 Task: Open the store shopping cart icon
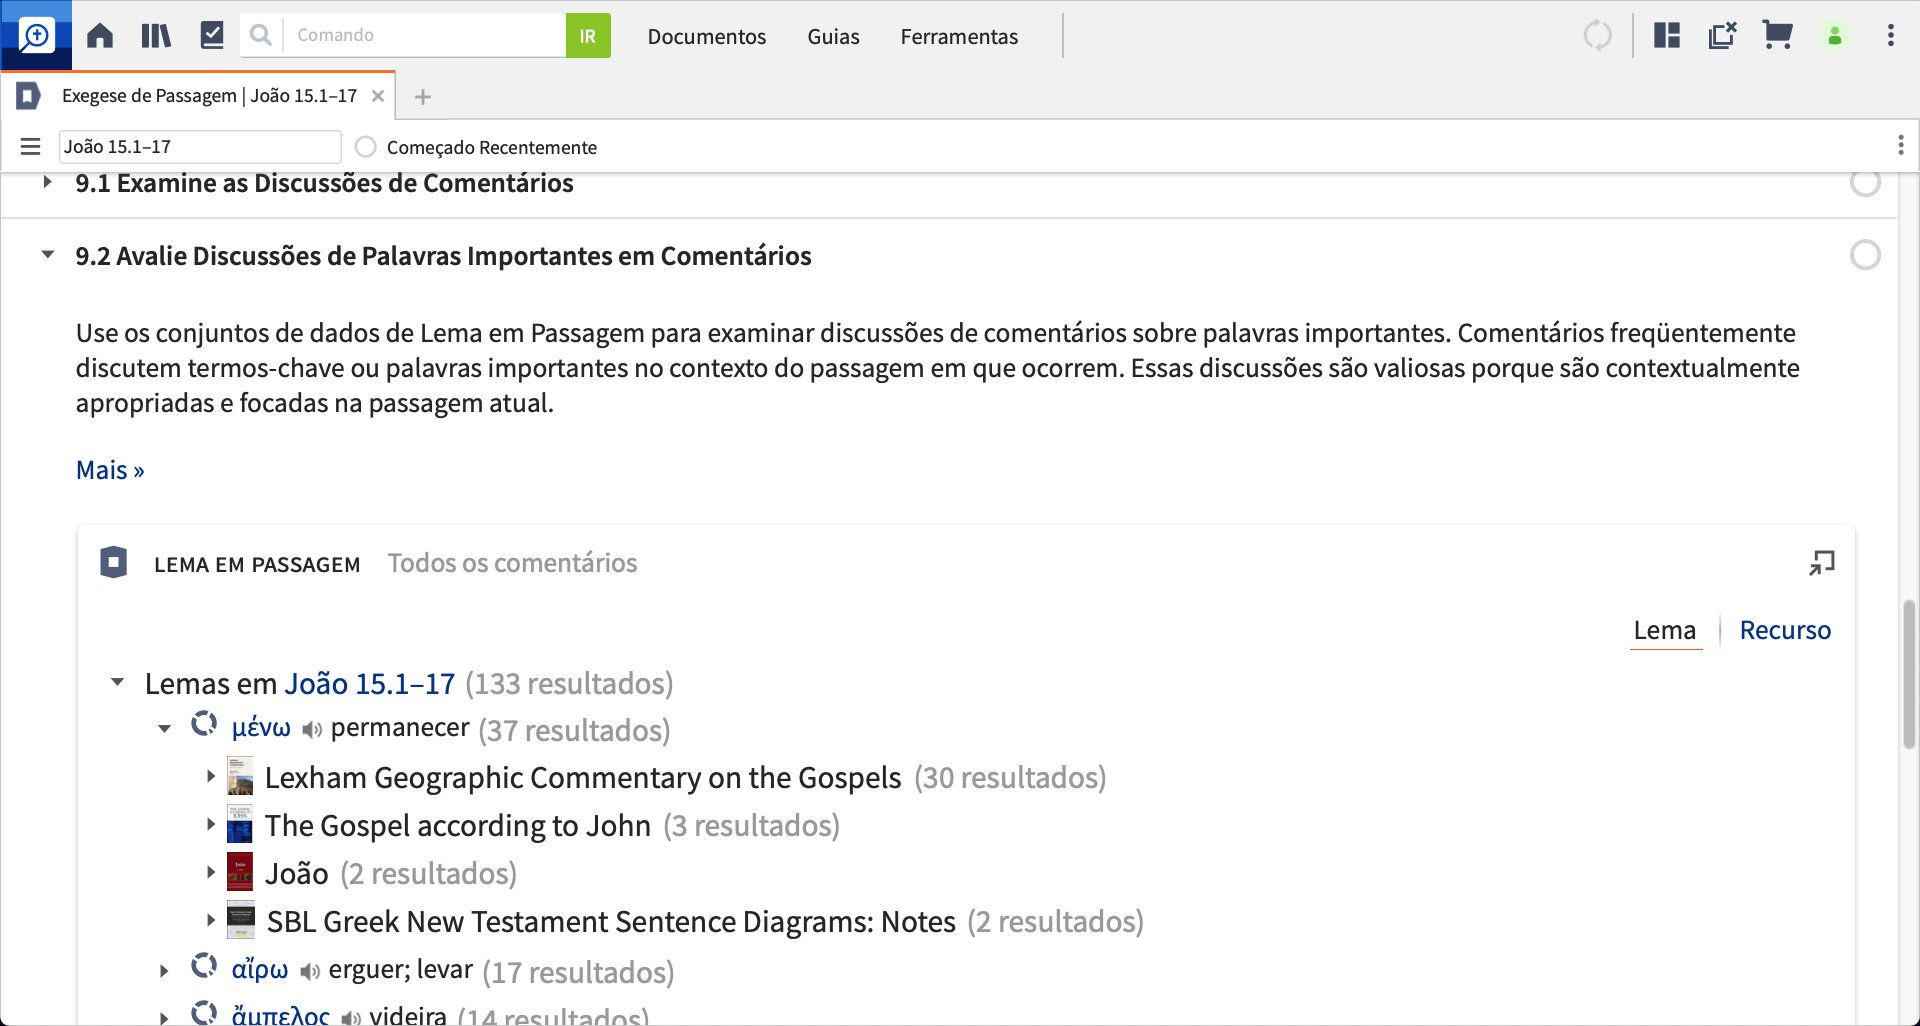pos(1778,36)
